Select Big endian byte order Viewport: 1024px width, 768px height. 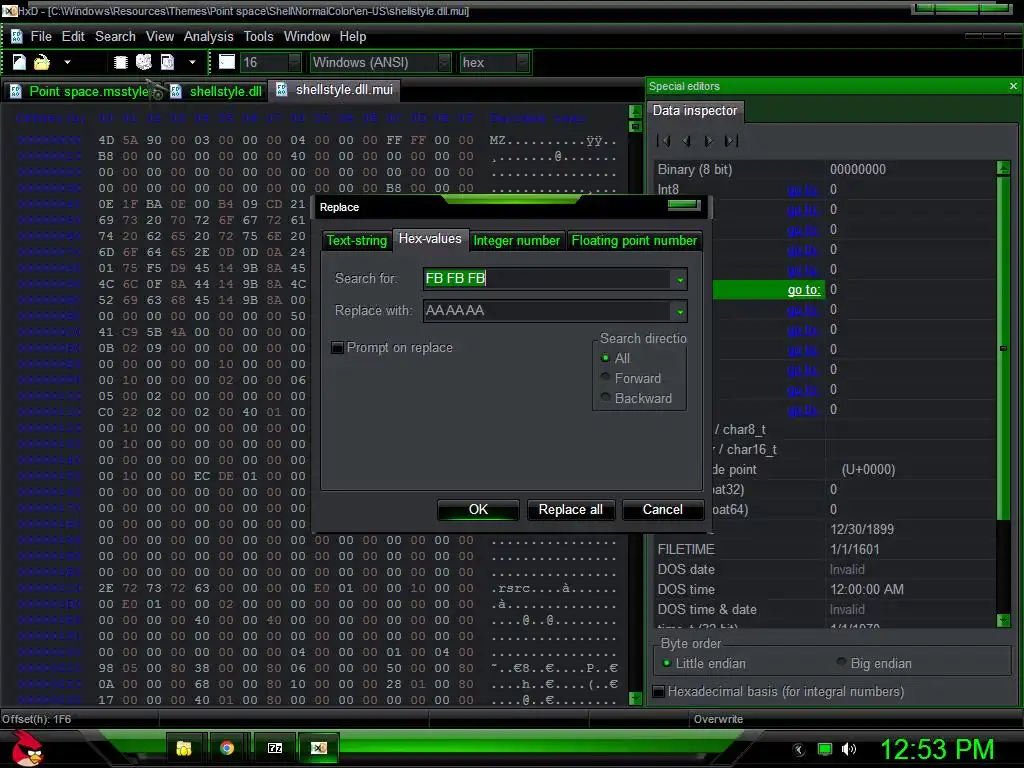pos(842,663)
